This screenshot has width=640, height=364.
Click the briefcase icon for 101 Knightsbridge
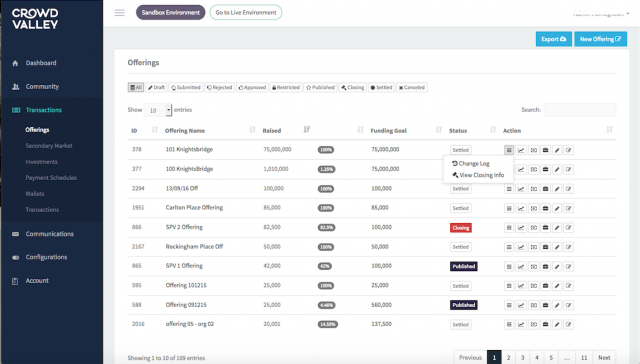point(545,150)
